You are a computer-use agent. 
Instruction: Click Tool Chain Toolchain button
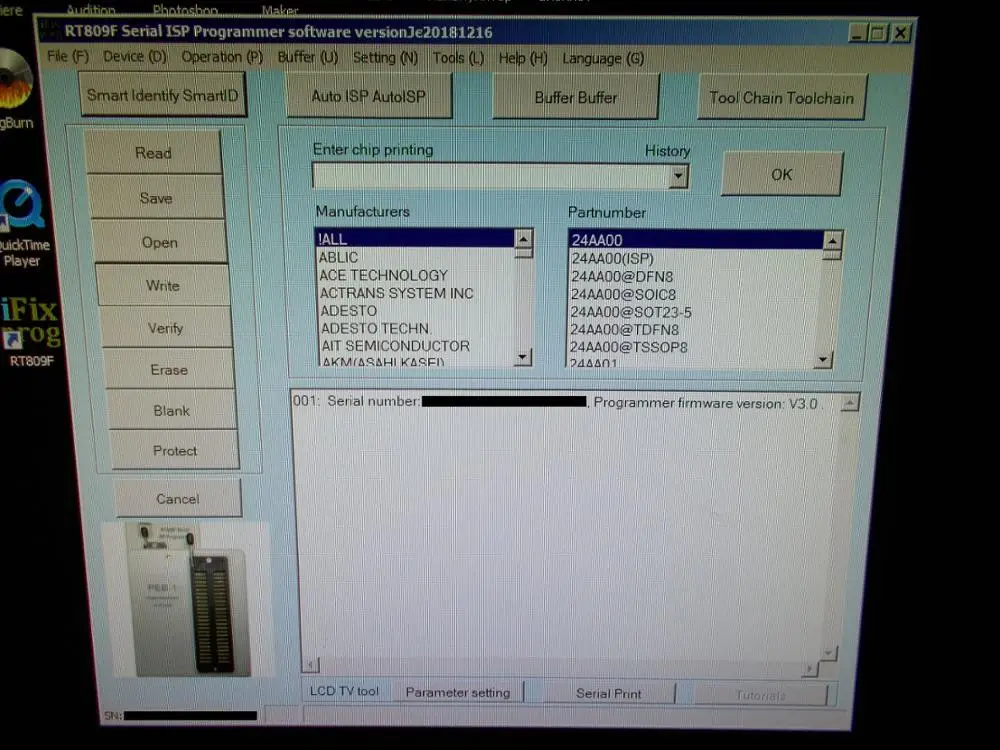(x=782, y=98)
